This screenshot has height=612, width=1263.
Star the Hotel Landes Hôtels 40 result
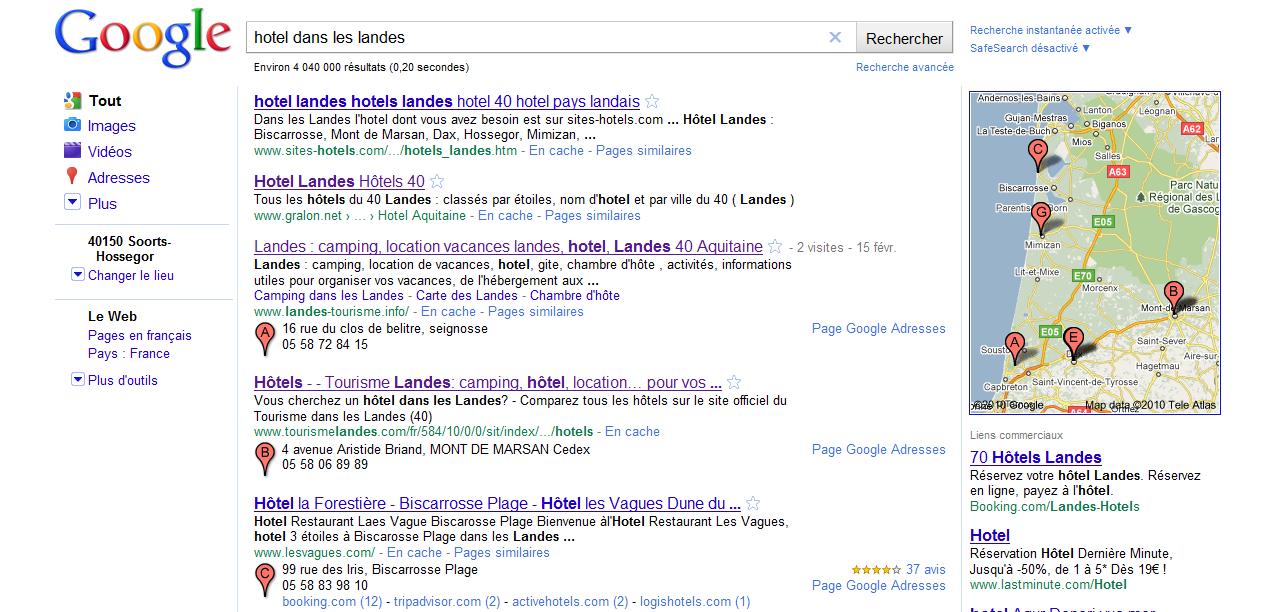pos(437,182)
